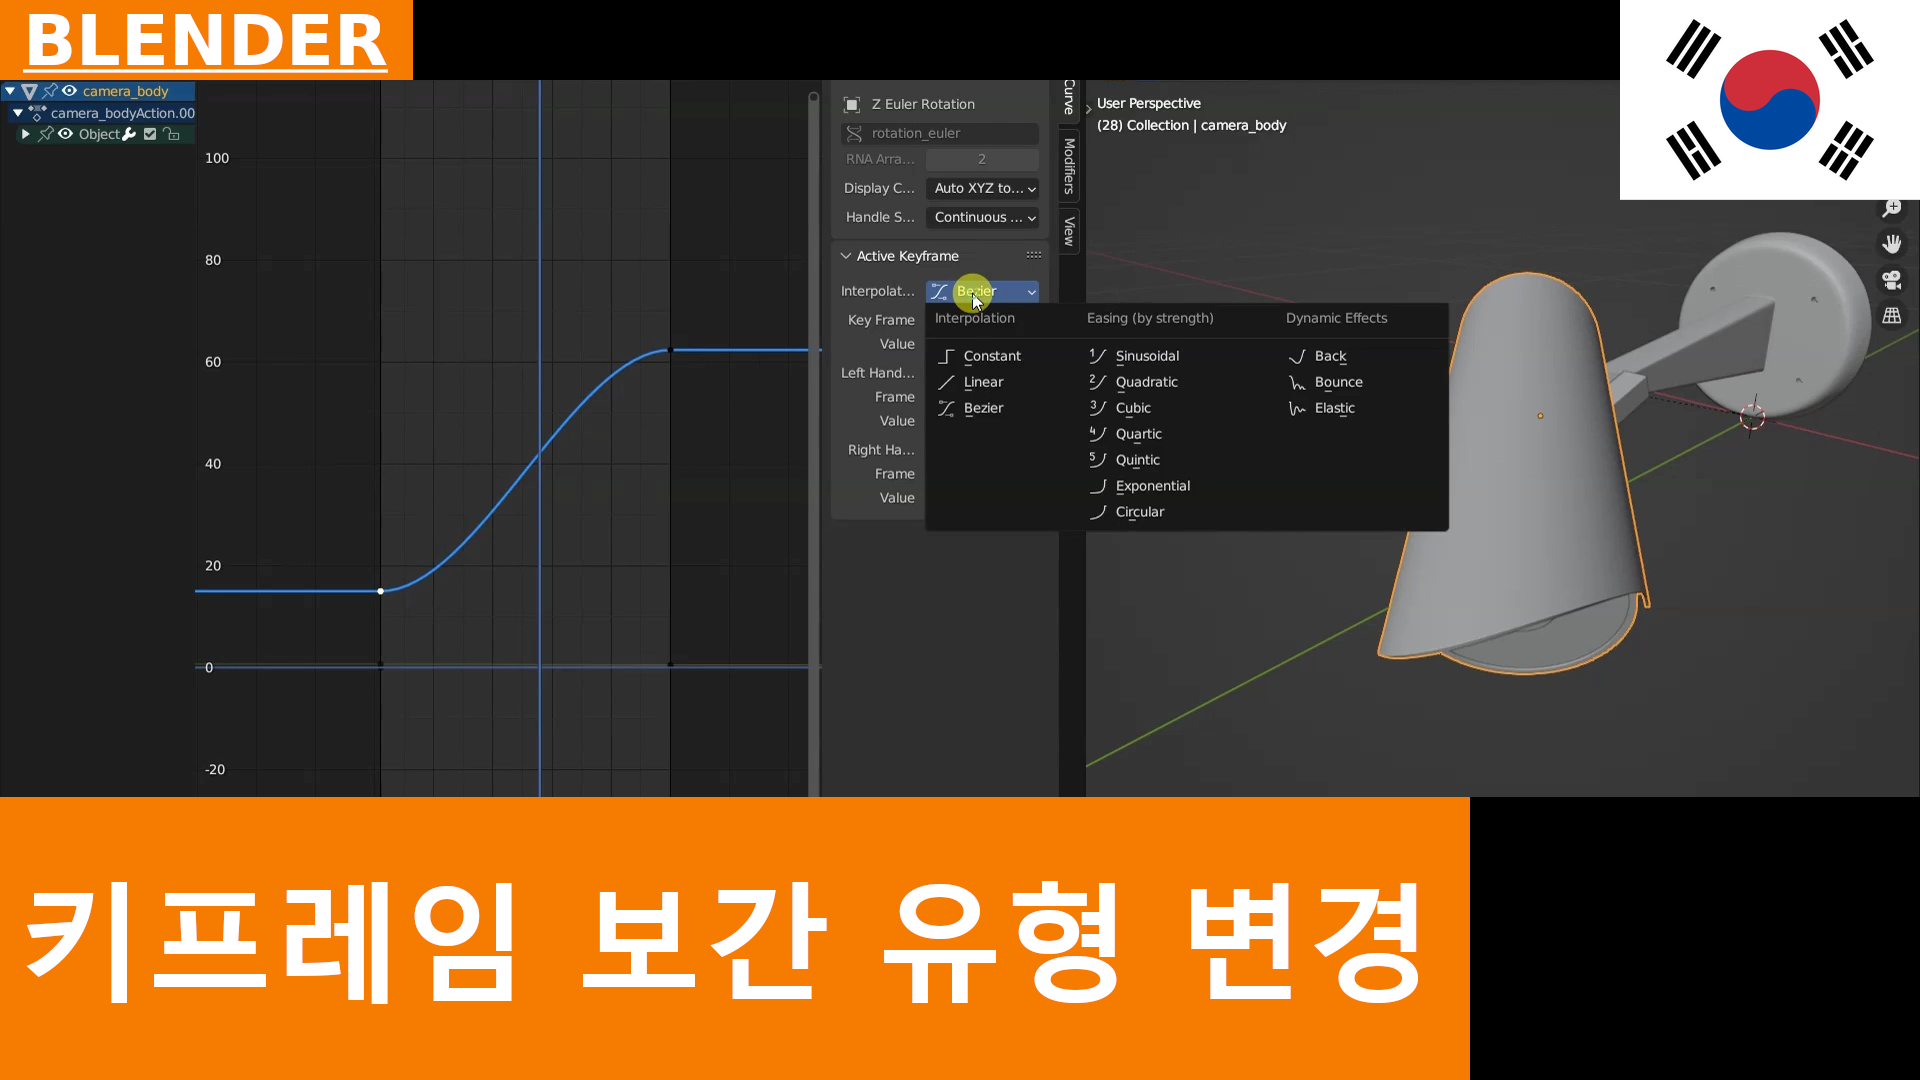Click the Z Euler Rotation F-curve icon
1920x1080 pixels.
pyautogui.click(x=852, y=104)
